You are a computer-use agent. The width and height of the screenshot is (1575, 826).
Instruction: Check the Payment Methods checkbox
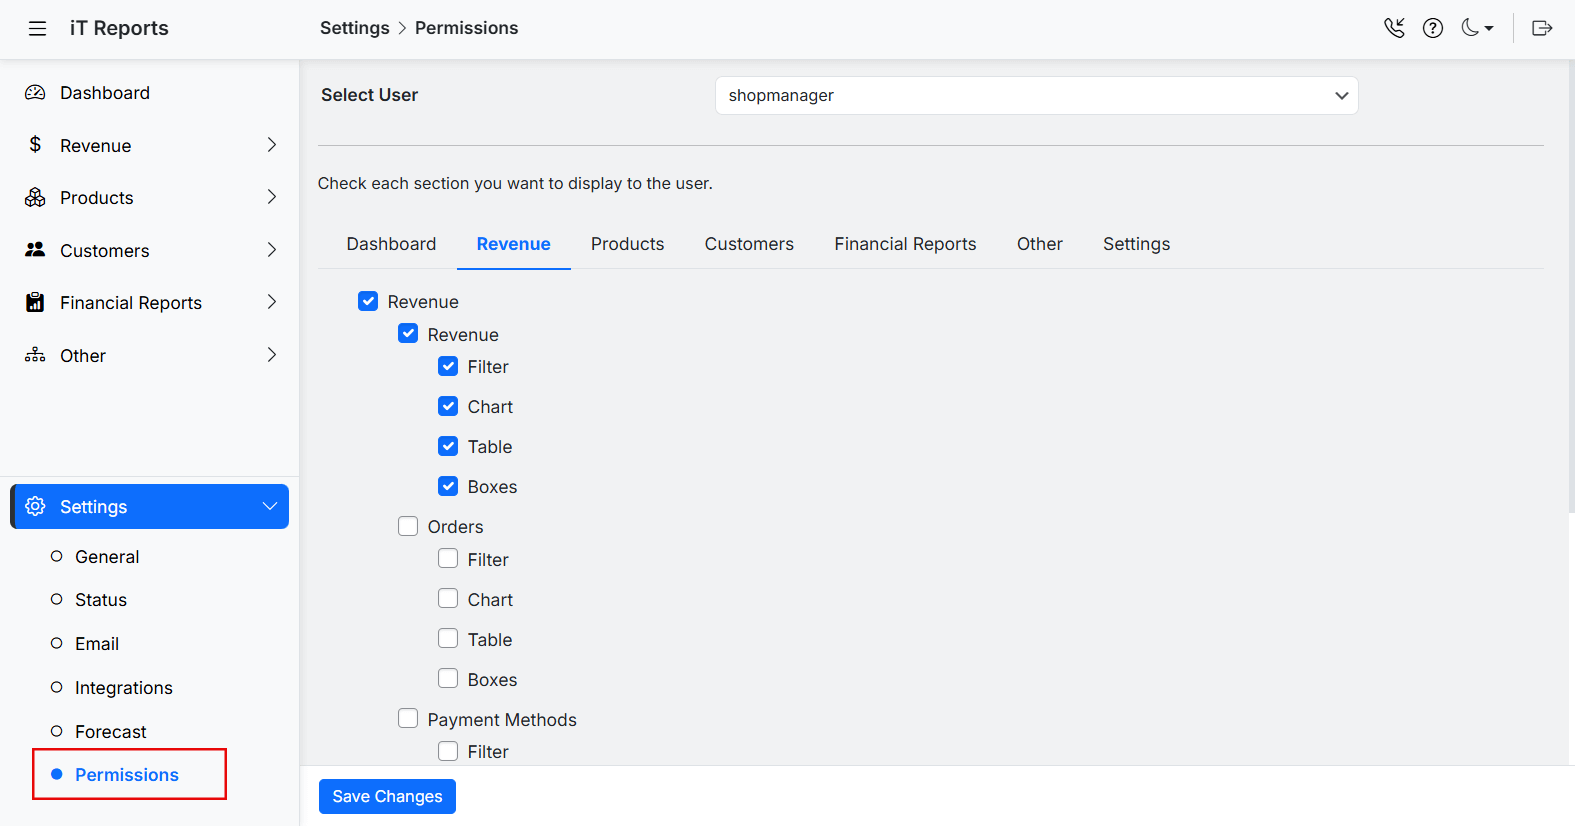(408, 718)
